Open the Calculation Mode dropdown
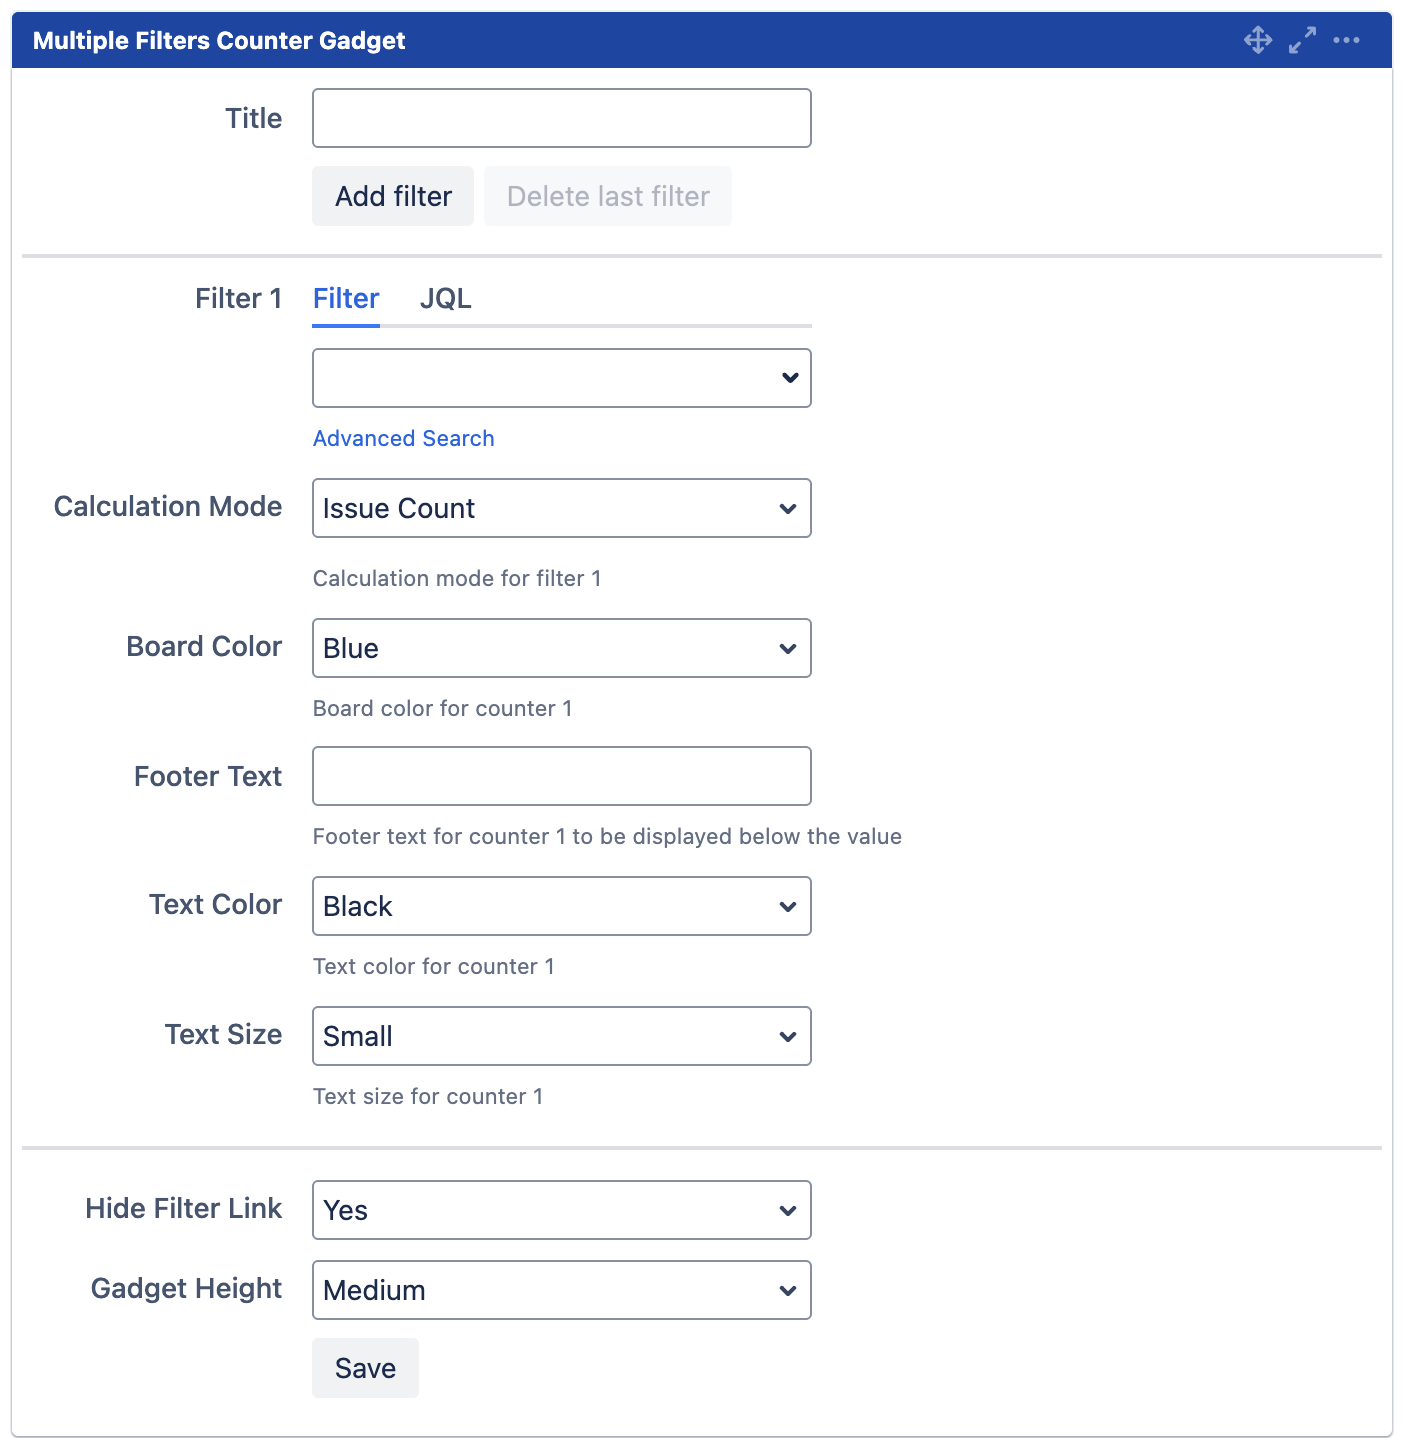Screen dimensions: 1404x1448 pyautogui.click(x=561, y=508)
